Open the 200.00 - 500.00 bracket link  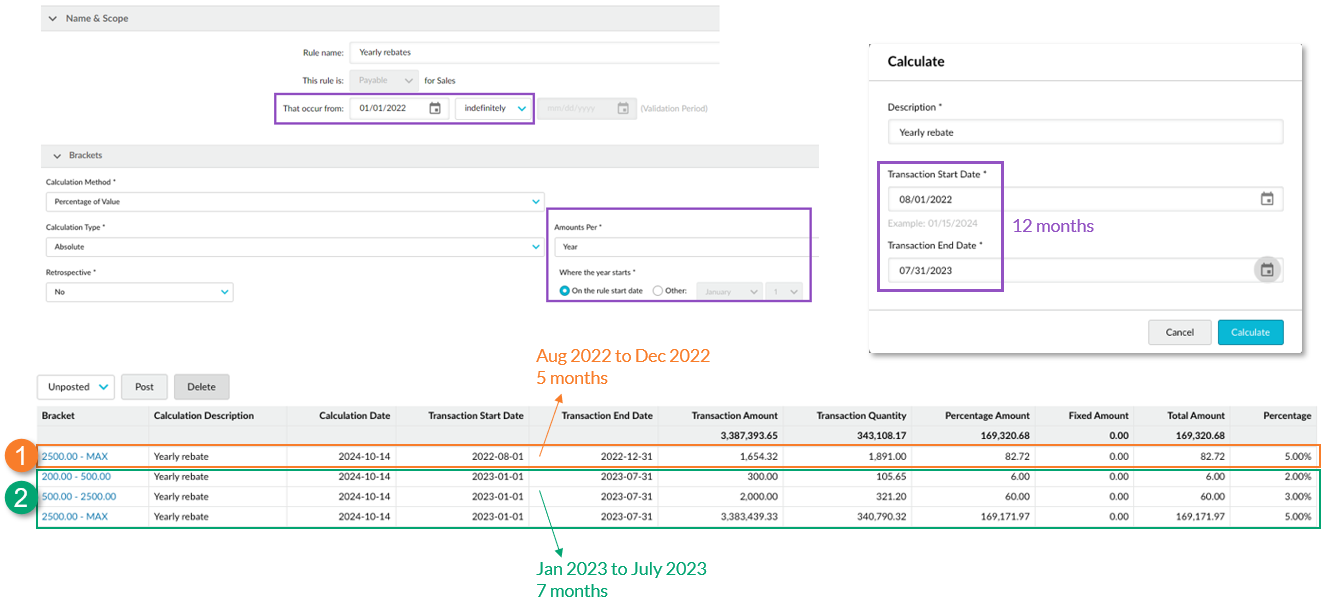click(x=76, y=476)
